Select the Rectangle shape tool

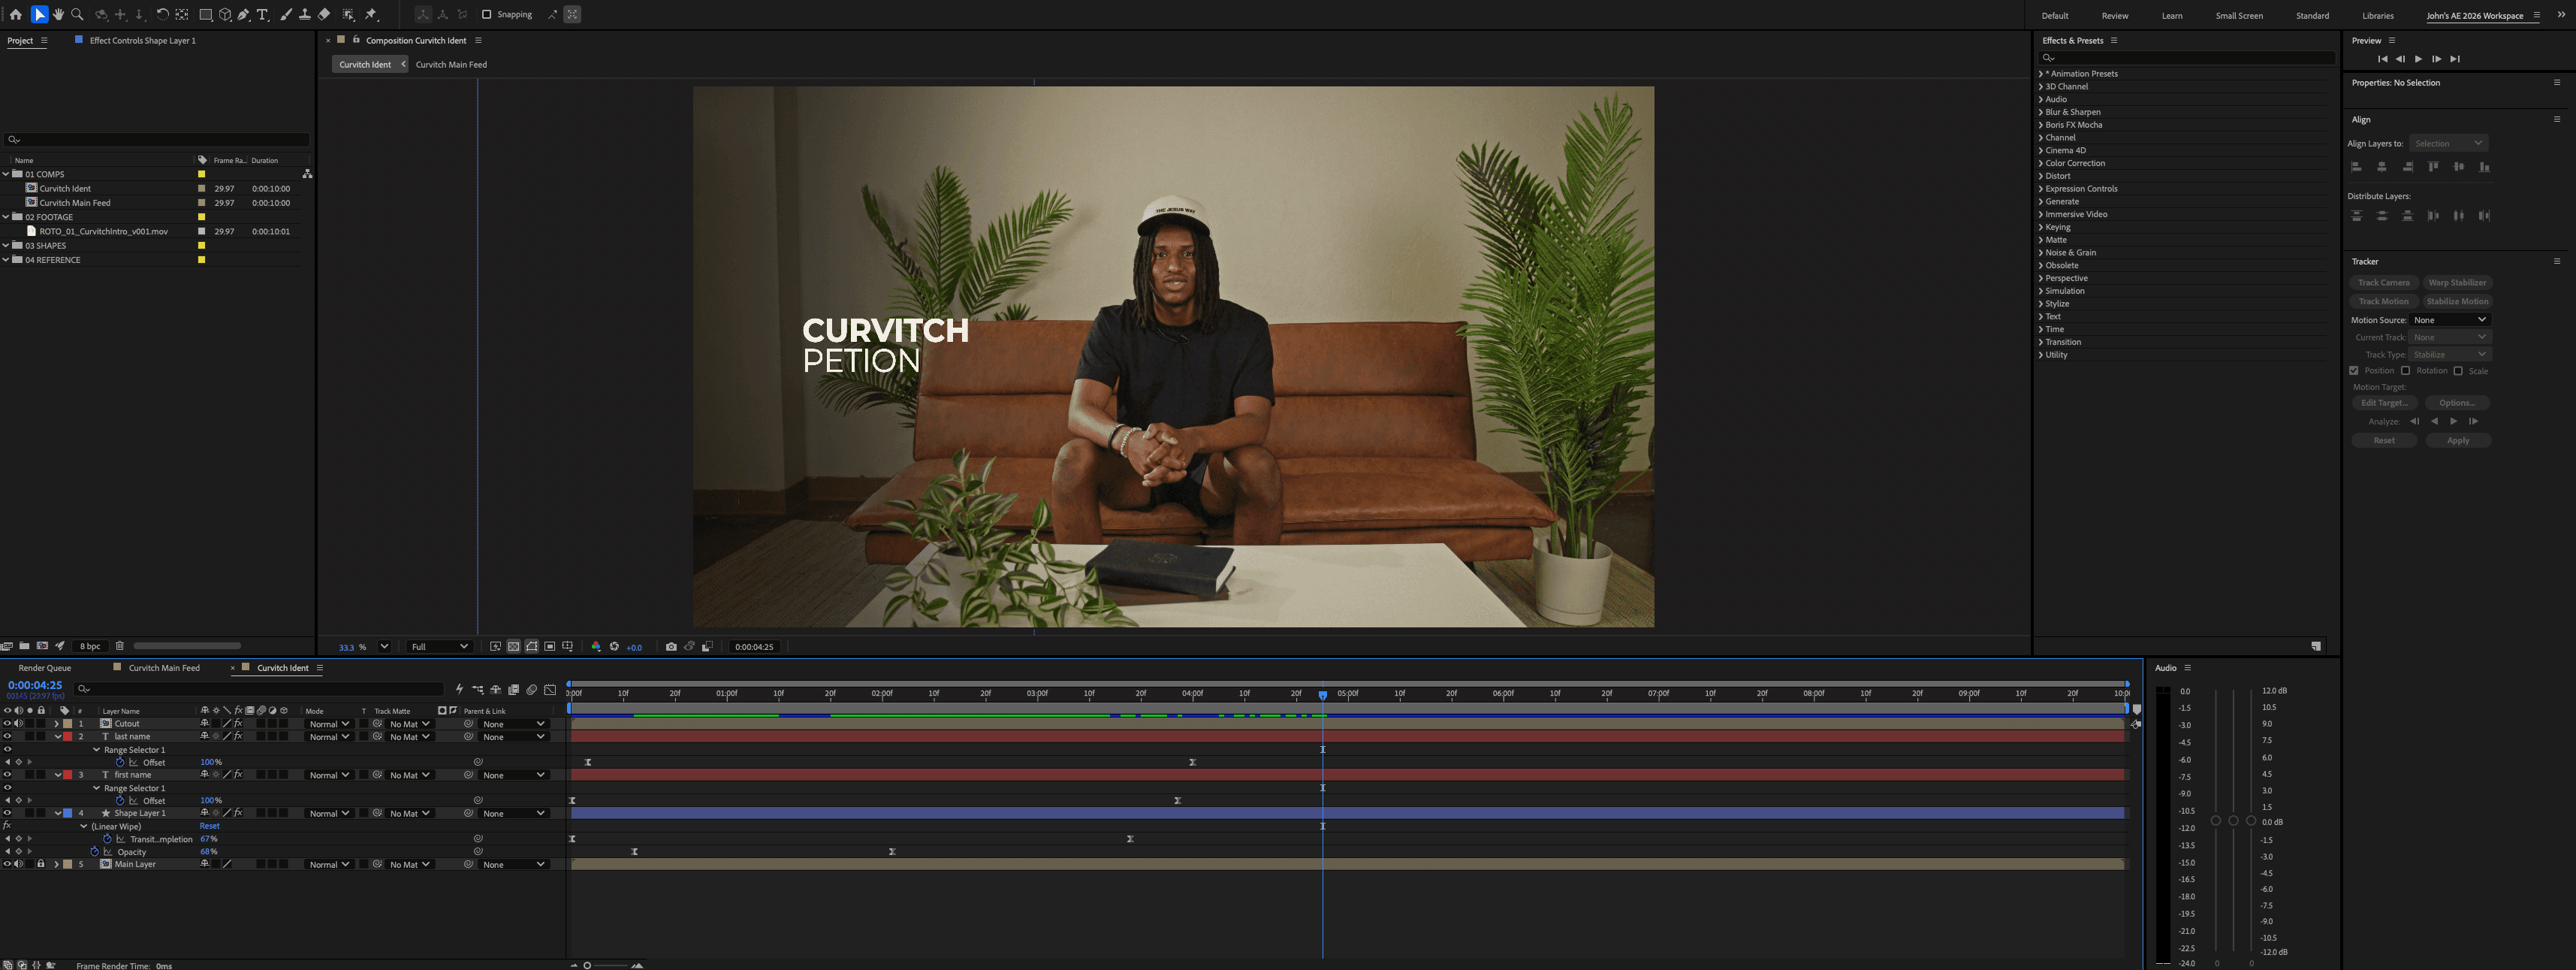pyautogui.click(x=205, y=15)
